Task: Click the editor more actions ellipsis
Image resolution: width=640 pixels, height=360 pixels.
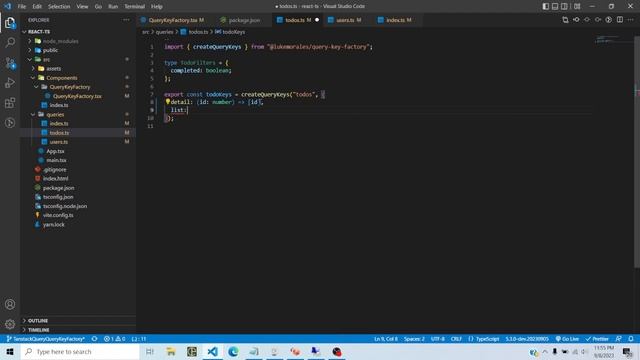Action: 631,20
